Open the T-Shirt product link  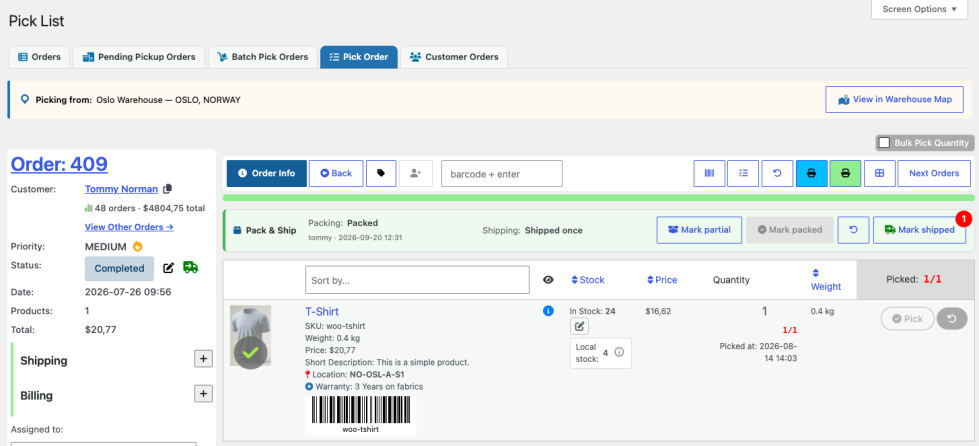[x=322, y=312]
